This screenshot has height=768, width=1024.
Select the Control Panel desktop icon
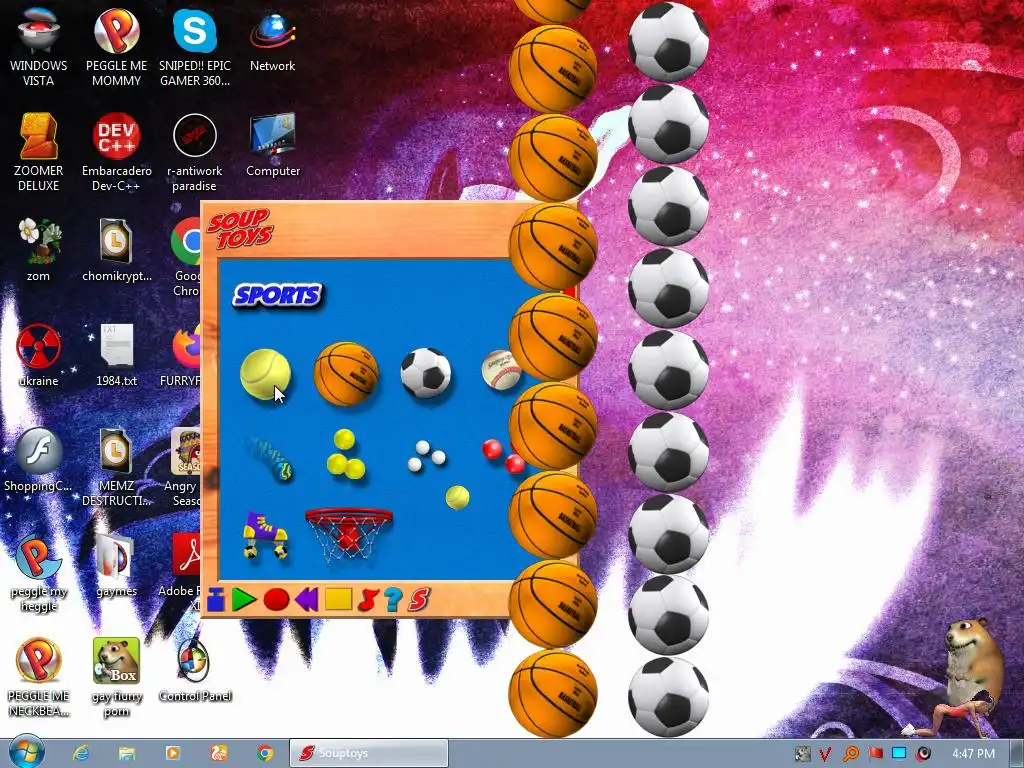(x=195, y=671)
